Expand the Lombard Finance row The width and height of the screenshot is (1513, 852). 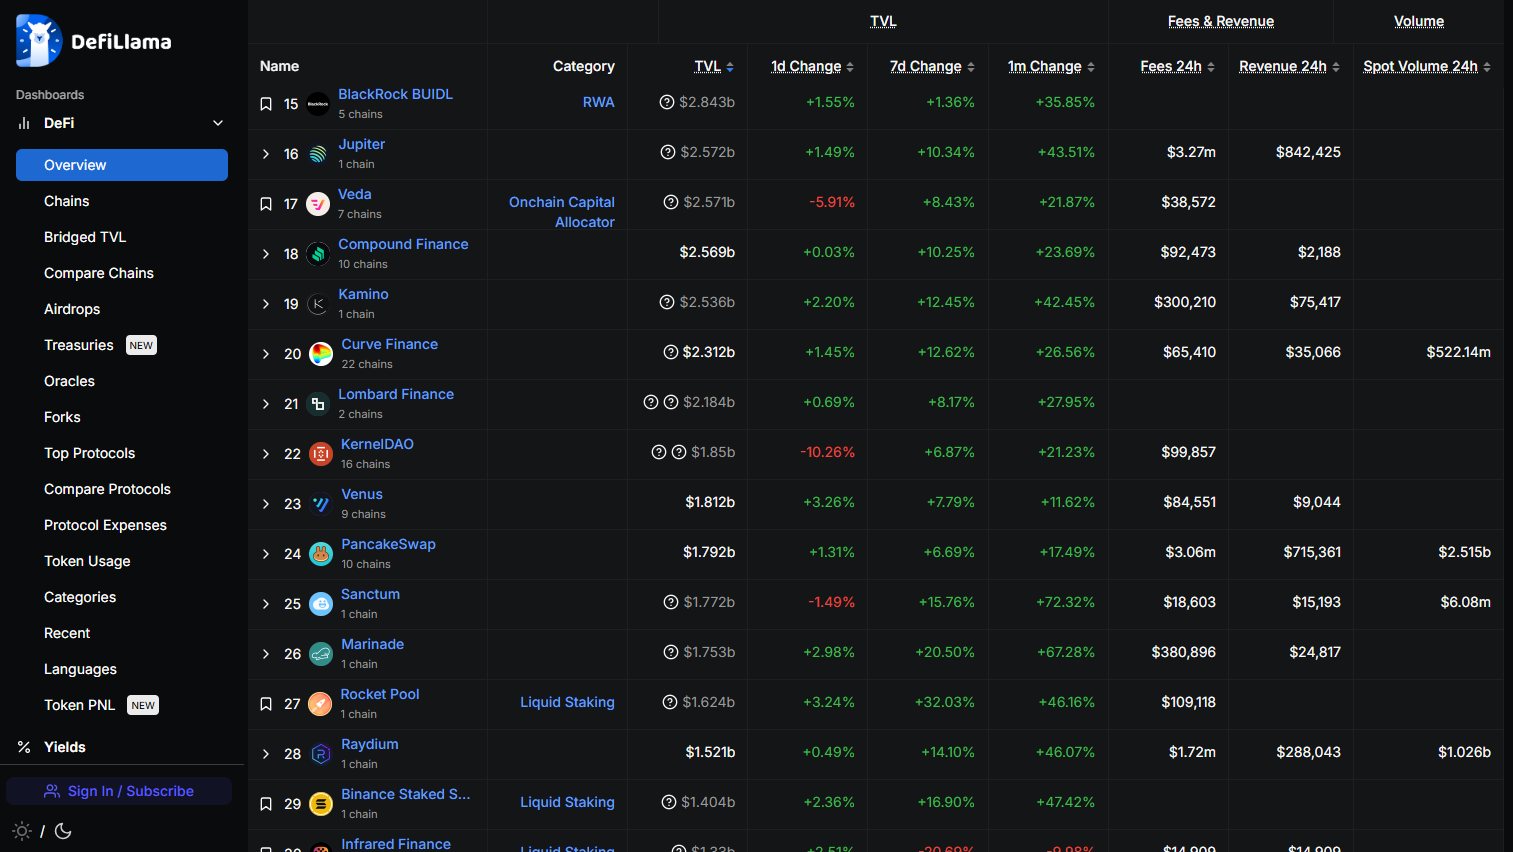pyautogui.click(x=266, y=404)
